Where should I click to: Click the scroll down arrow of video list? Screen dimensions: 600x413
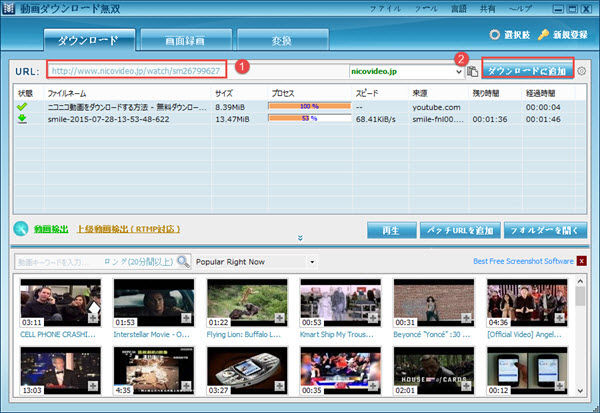[580, 391]
